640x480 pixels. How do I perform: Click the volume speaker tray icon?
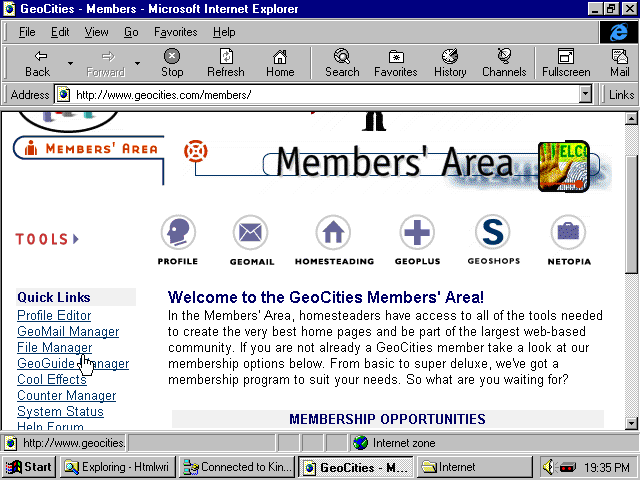(x=548, y=467)
